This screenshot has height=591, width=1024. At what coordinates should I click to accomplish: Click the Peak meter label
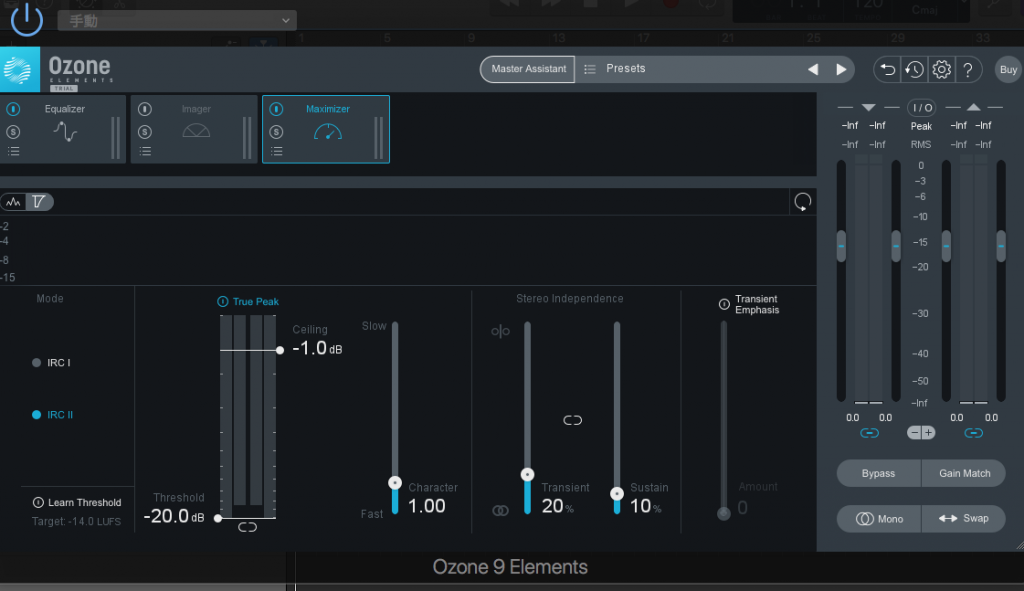tap(921, 127)
